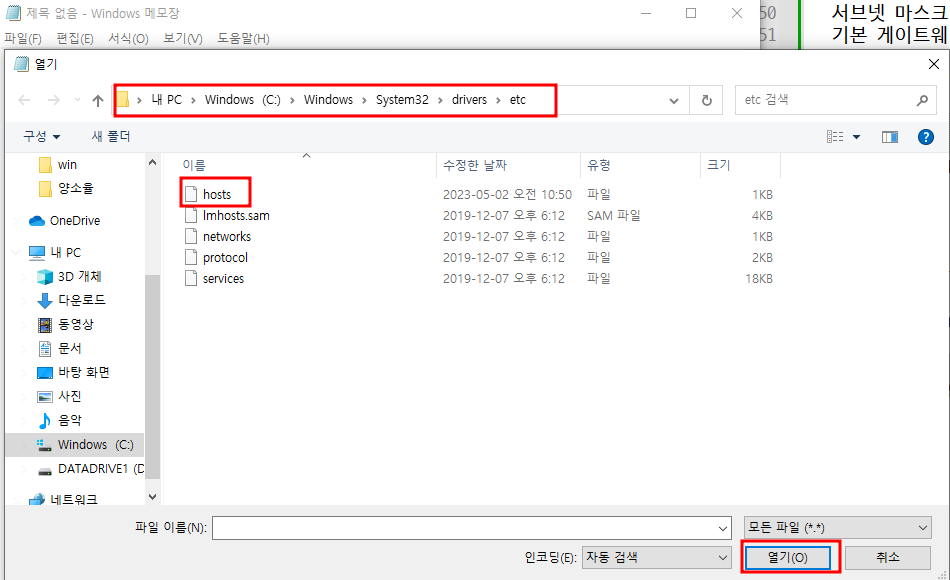Open the Notepad 도움말(H) menu

244,39
